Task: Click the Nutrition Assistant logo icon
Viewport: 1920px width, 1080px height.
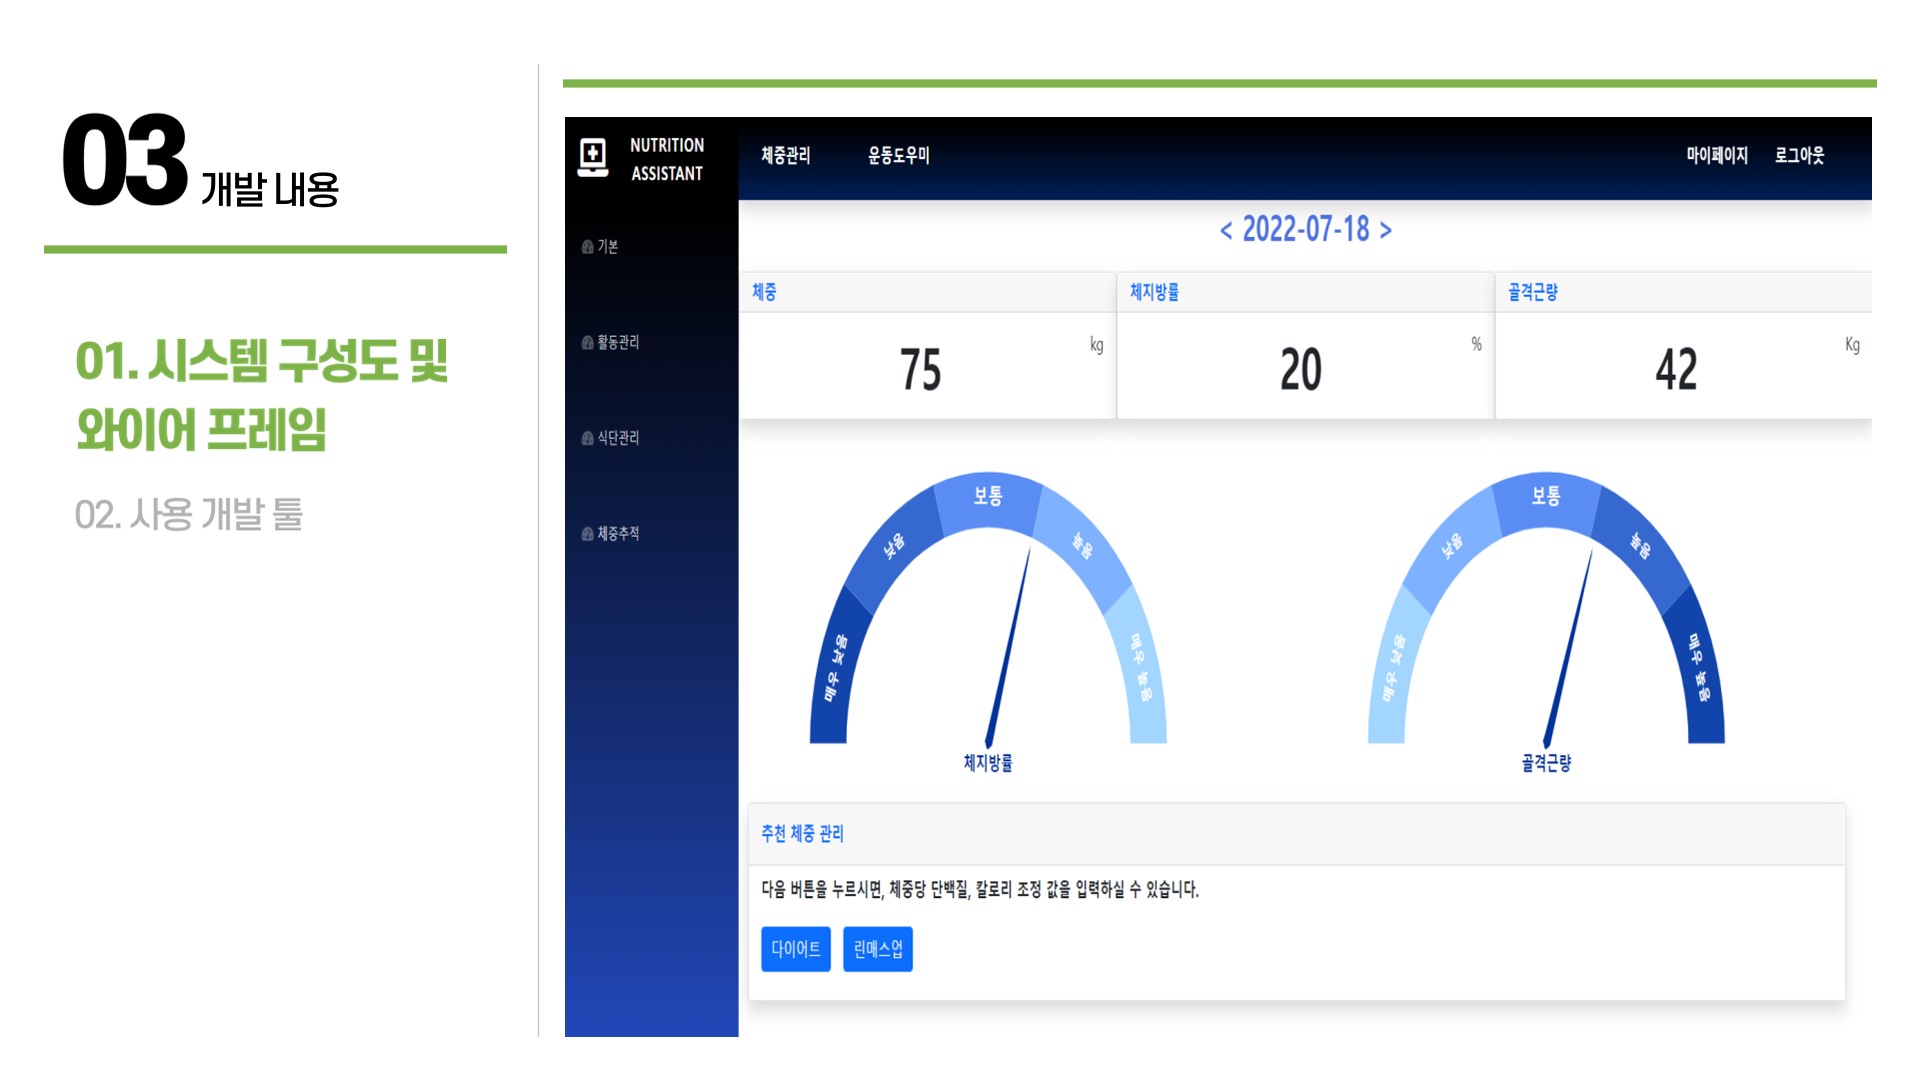Action: (593, 158)
